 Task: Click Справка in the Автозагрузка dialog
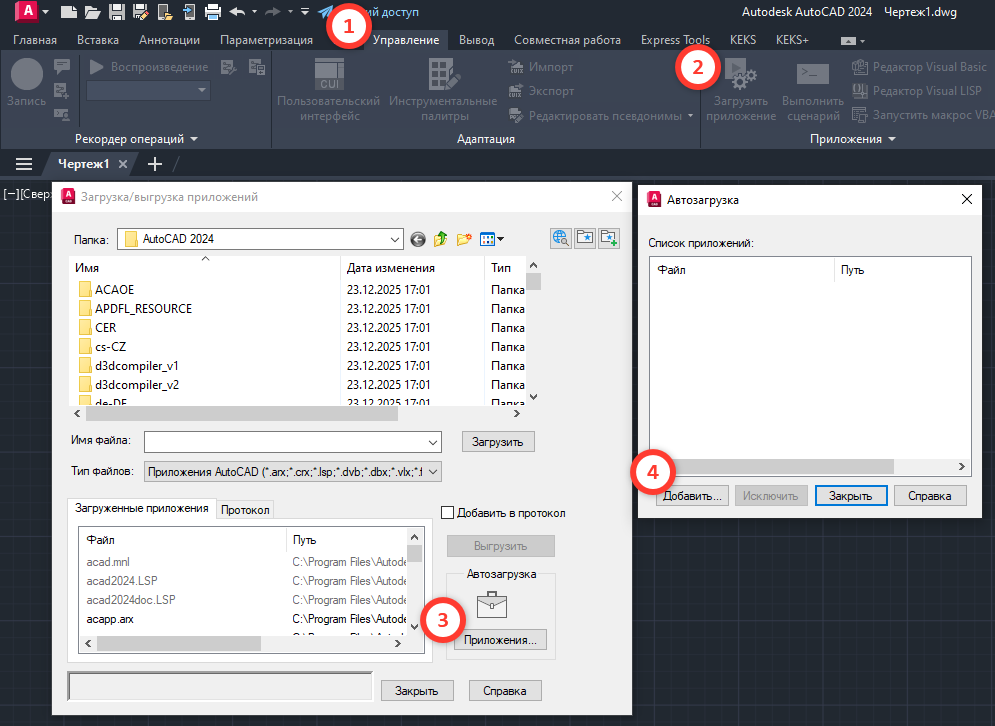tap(930, 496)
